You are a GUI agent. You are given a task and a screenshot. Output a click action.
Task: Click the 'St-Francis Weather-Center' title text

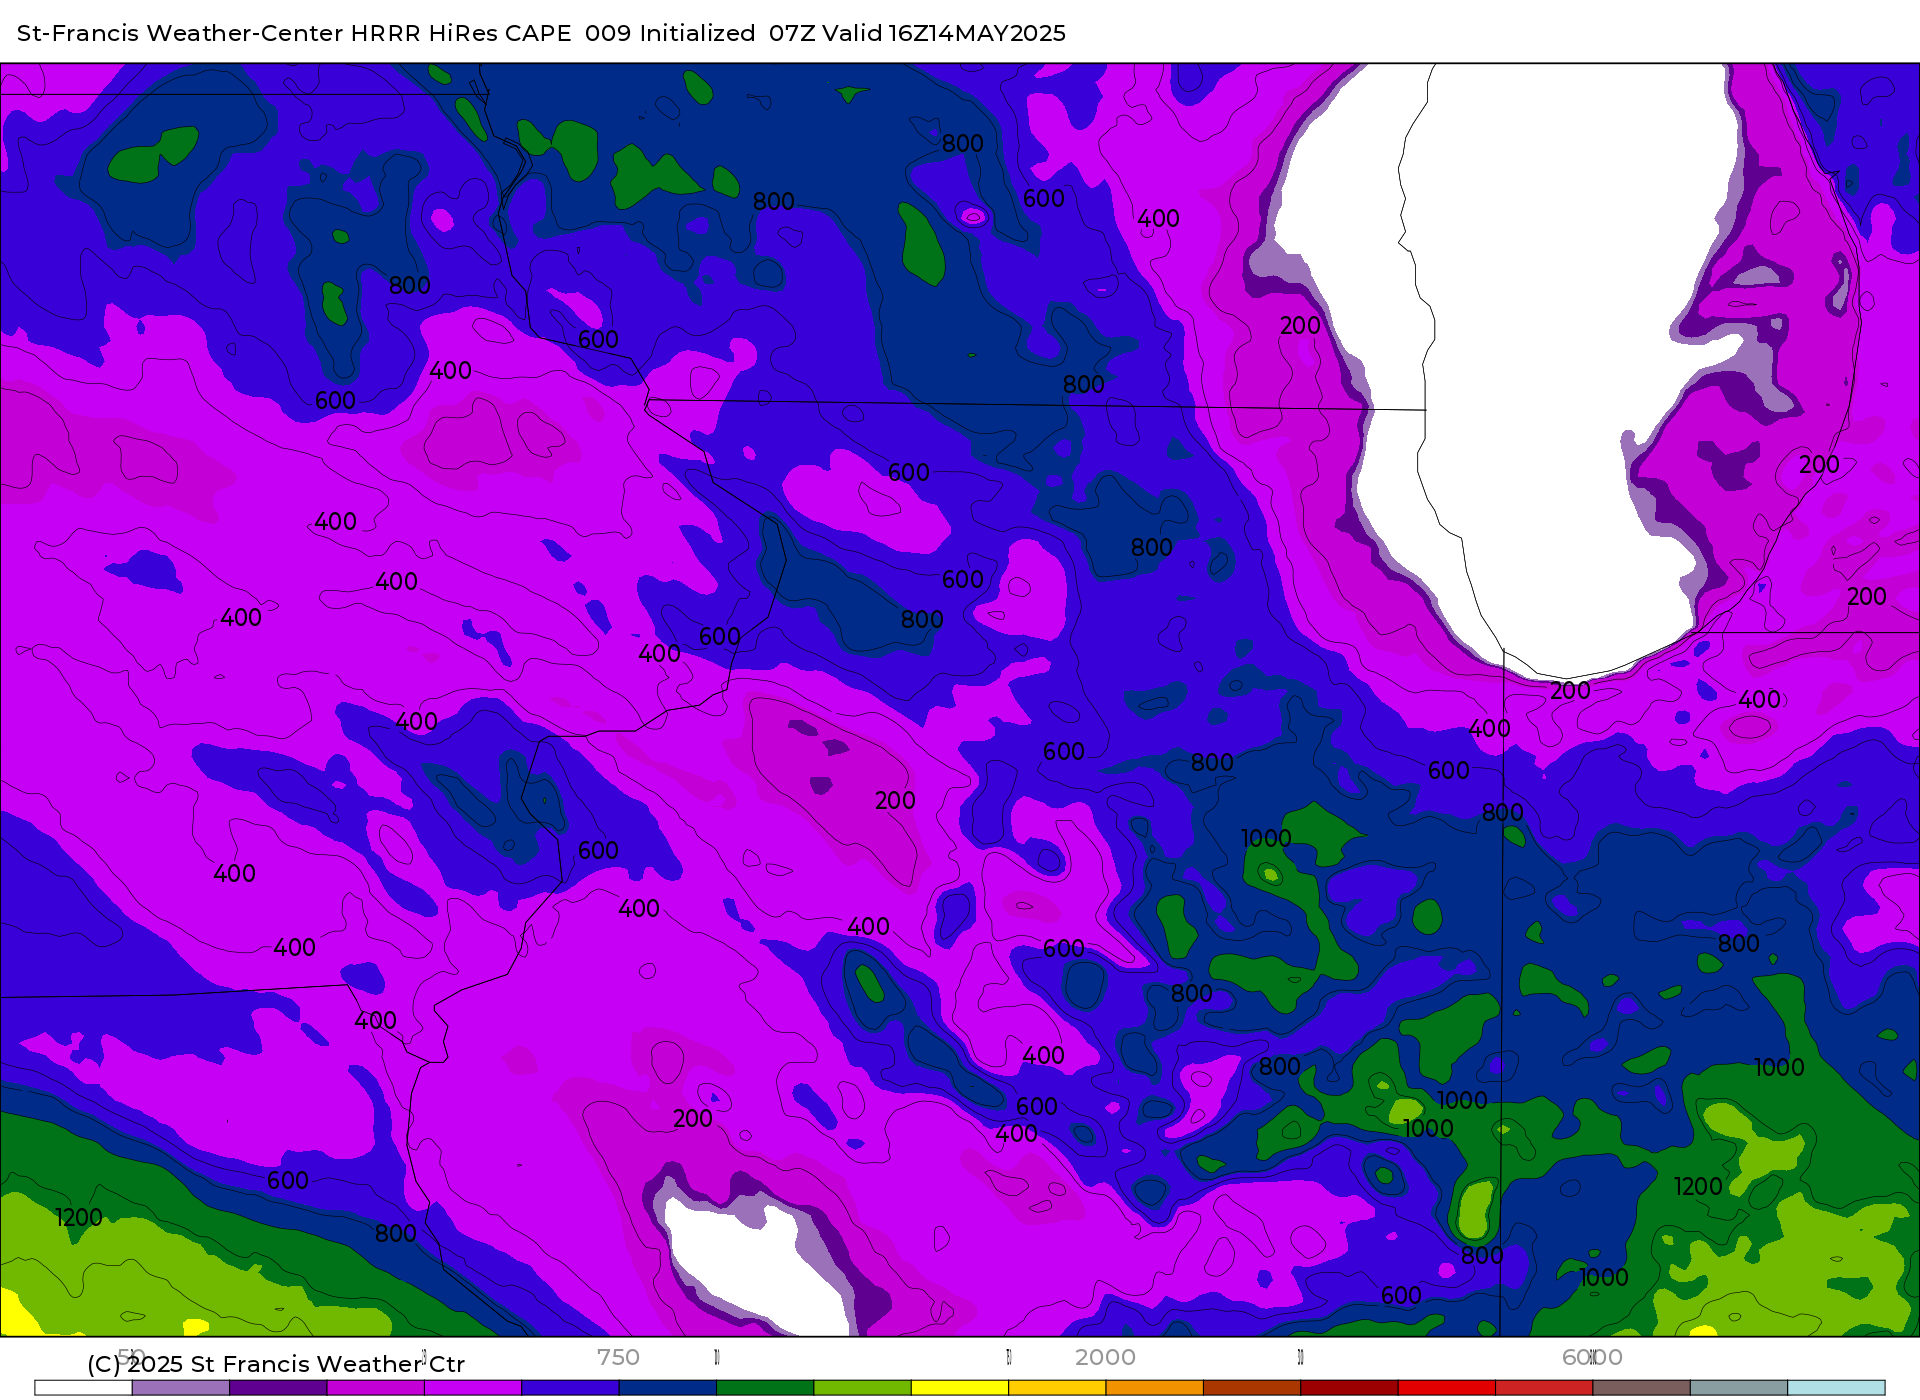coord(181,33)
